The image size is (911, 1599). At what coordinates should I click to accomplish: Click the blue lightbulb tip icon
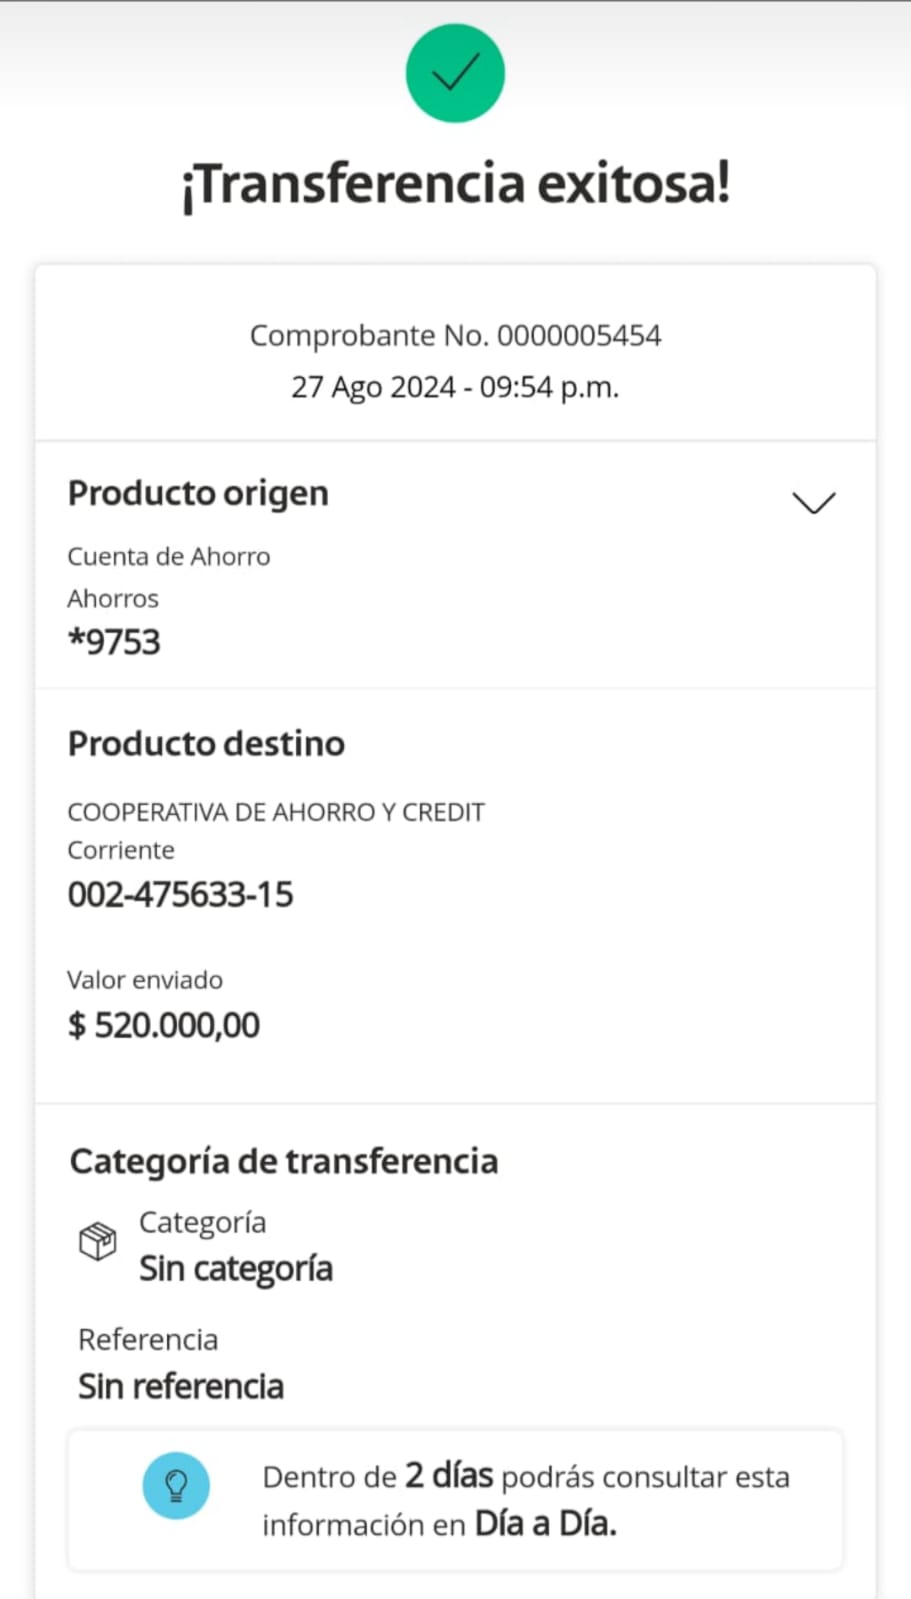pos(176,1486)
